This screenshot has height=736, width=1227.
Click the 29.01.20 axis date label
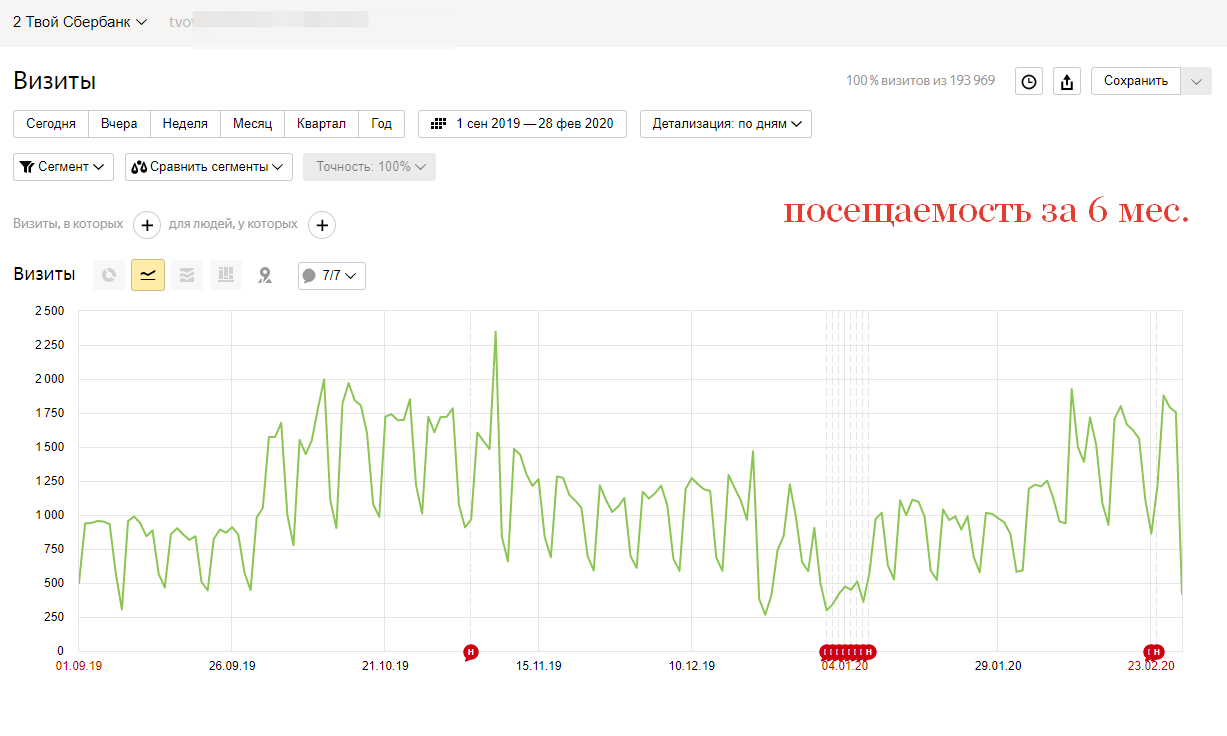coord(998,666)
